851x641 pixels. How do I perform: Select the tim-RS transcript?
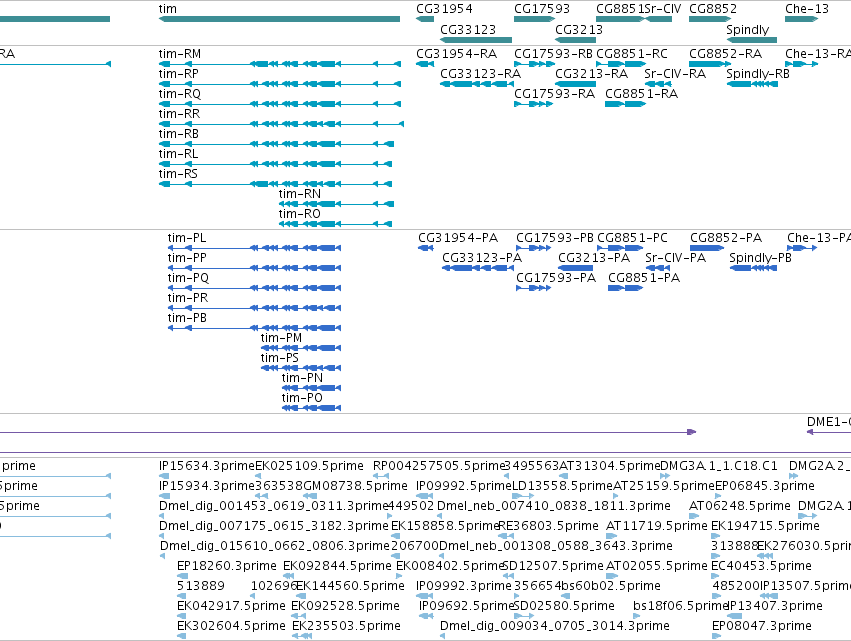pos(275,185)
